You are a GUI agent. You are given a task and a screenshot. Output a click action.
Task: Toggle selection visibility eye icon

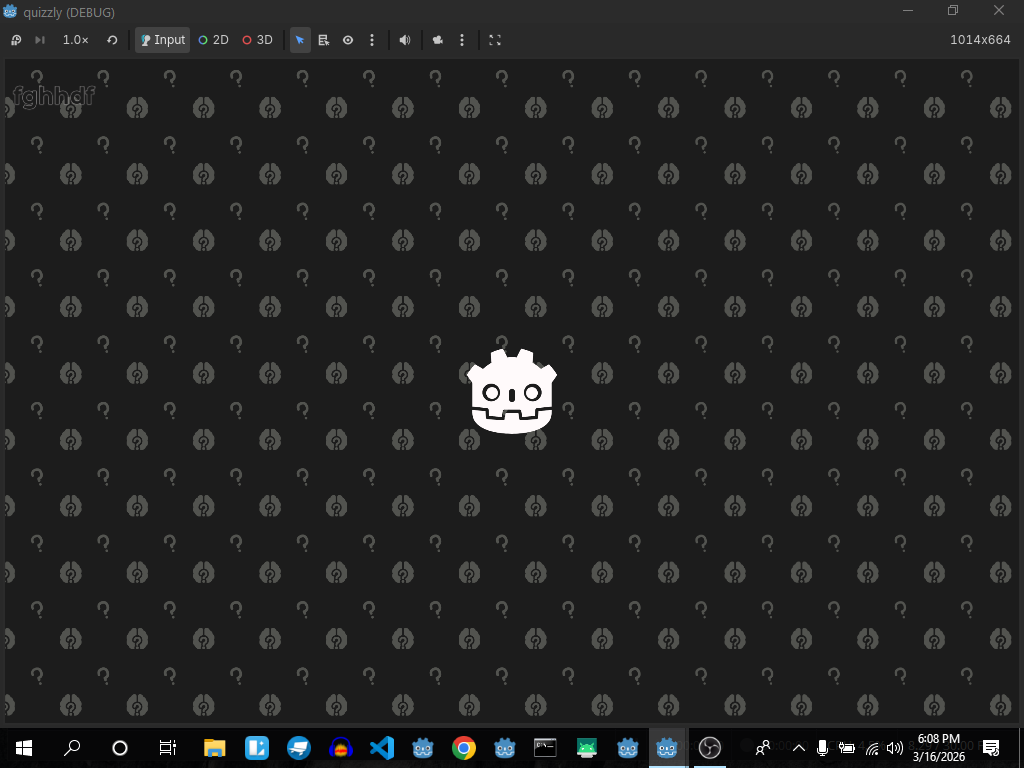tap(348, 40)
